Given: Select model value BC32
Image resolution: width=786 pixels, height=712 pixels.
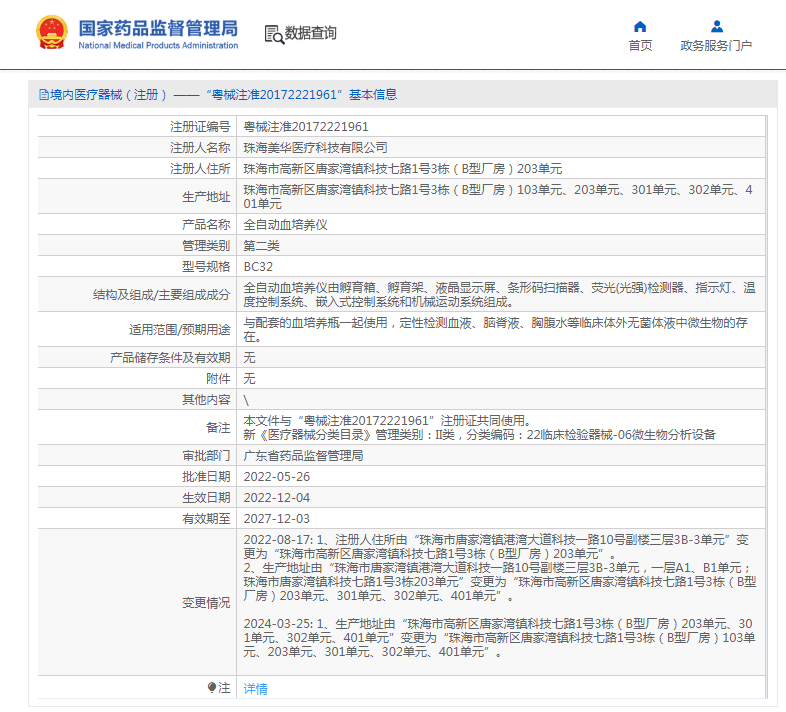Looking at the screenshot, I should pos(258,267).
